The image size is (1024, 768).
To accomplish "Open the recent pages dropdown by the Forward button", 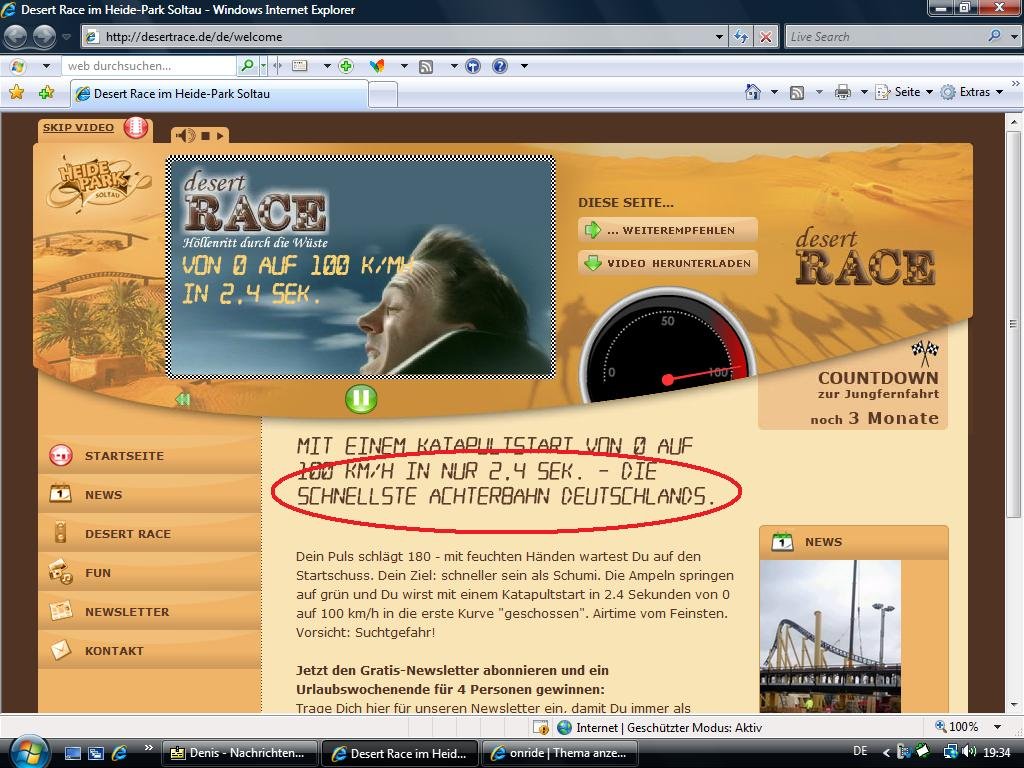I will point(66,37).
